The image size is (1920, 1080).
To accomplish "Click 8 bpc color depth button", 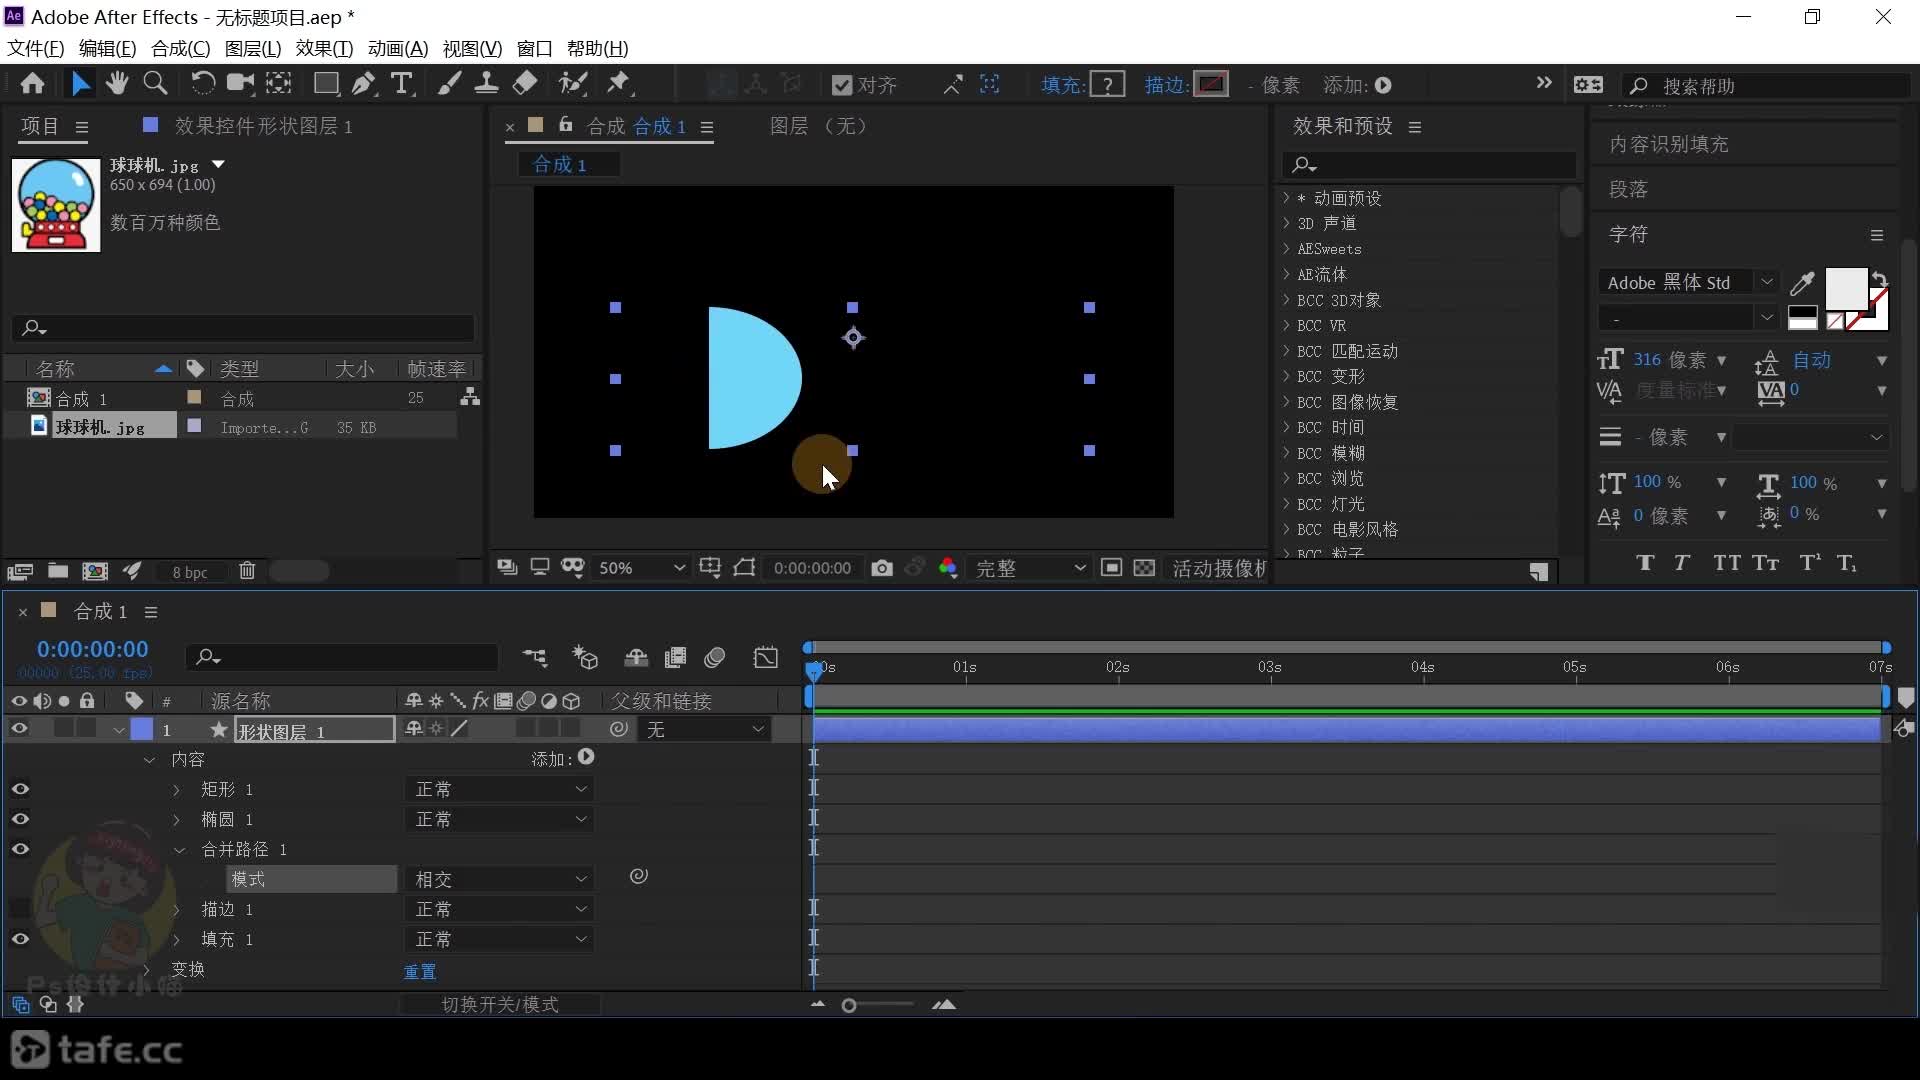I will click(x=189, y=572).
